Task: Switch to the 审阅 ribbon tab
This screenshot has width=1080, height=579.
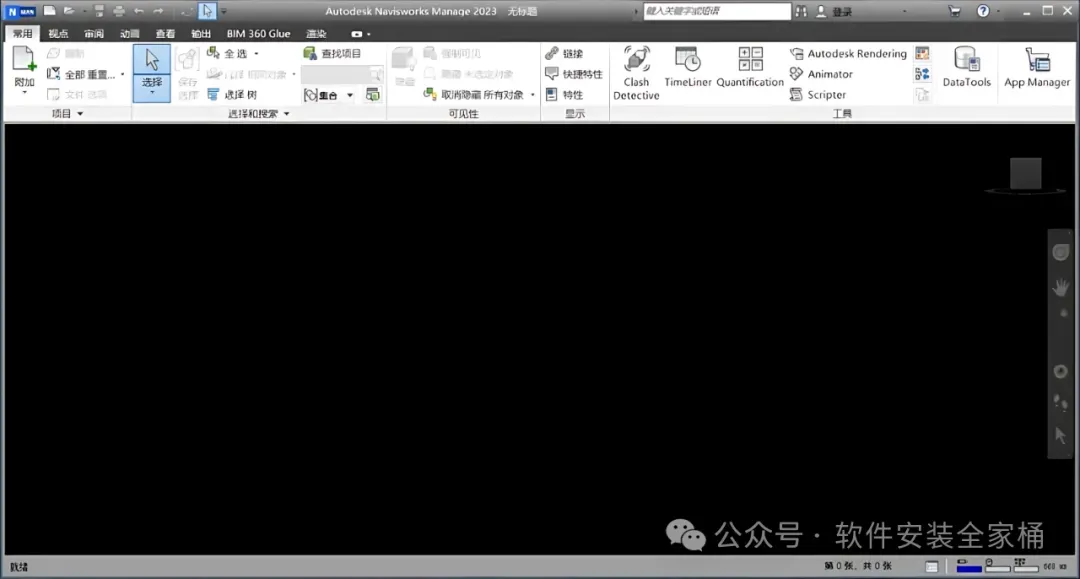Action: (x=94, y=34)
